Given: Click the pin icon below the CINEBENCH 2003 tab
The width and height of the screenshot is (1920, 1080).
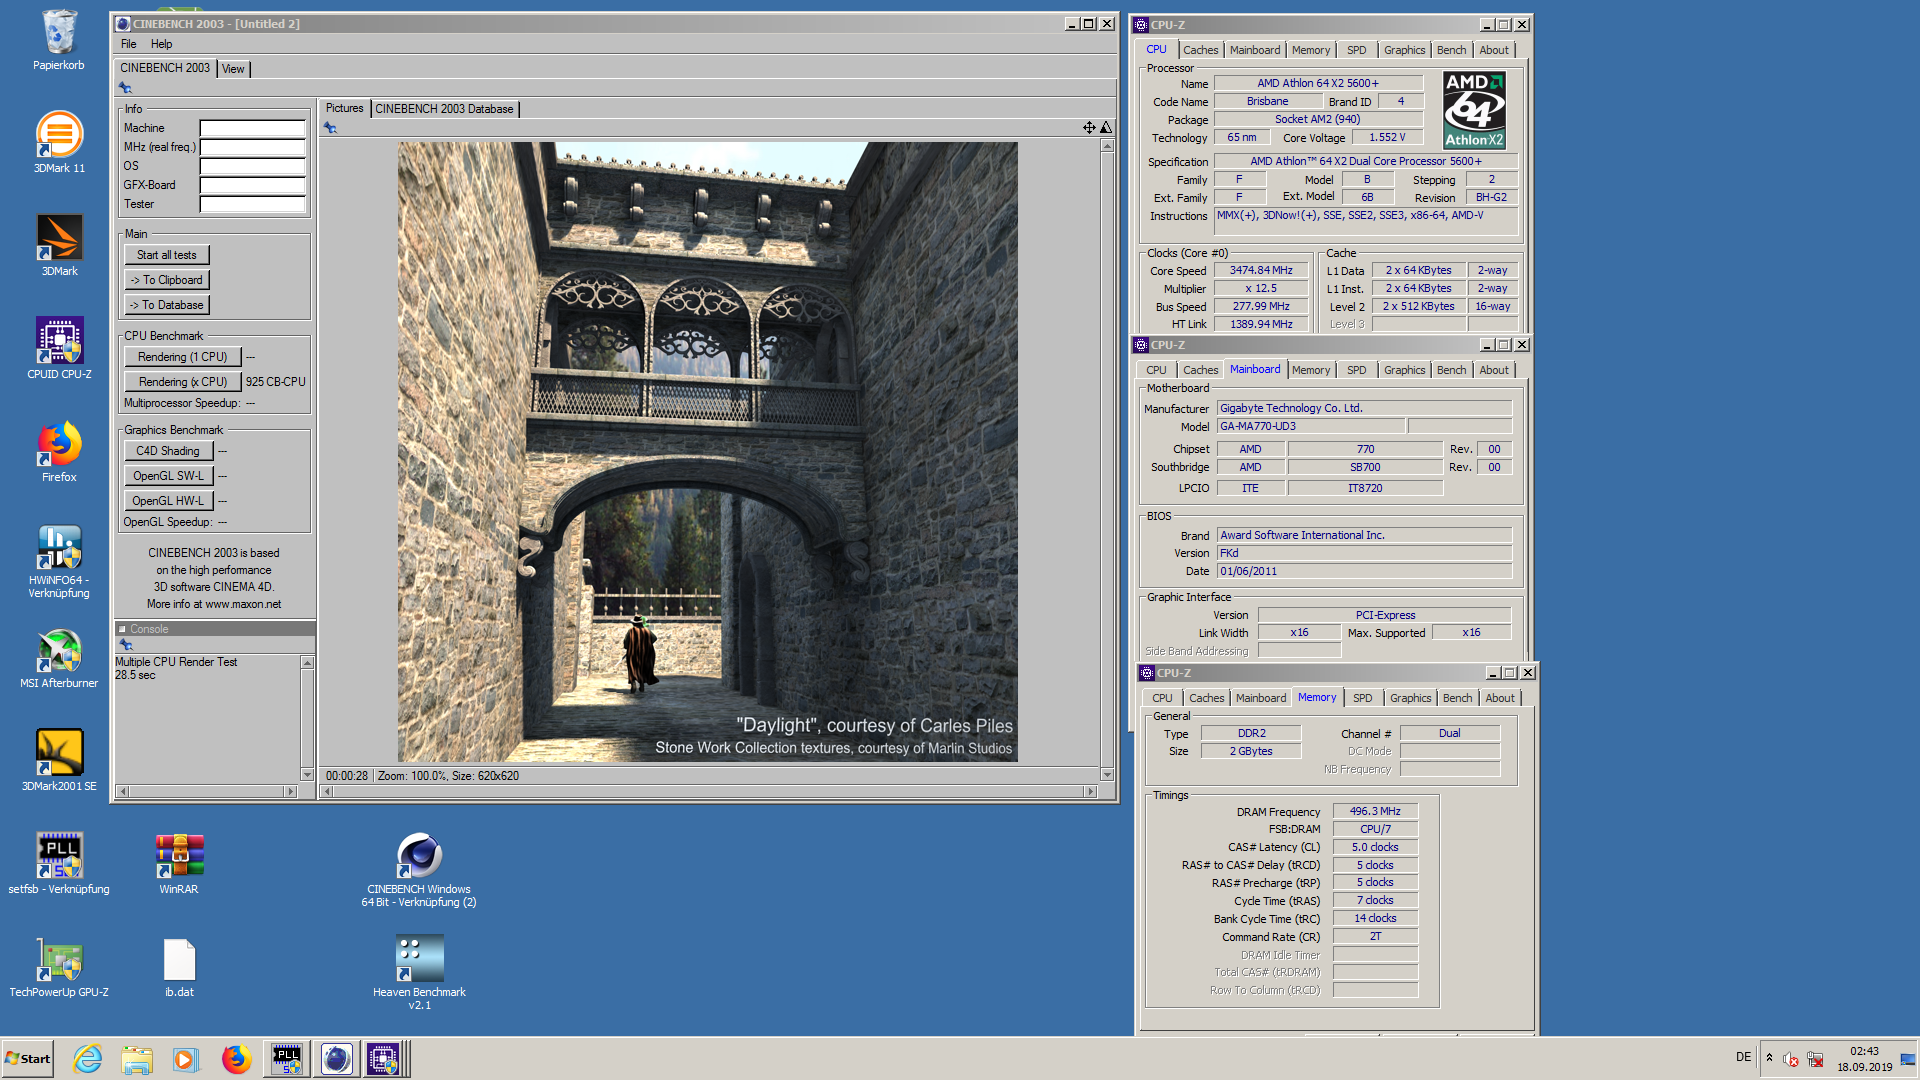Looking at the screenshot, I should (126, 88).
